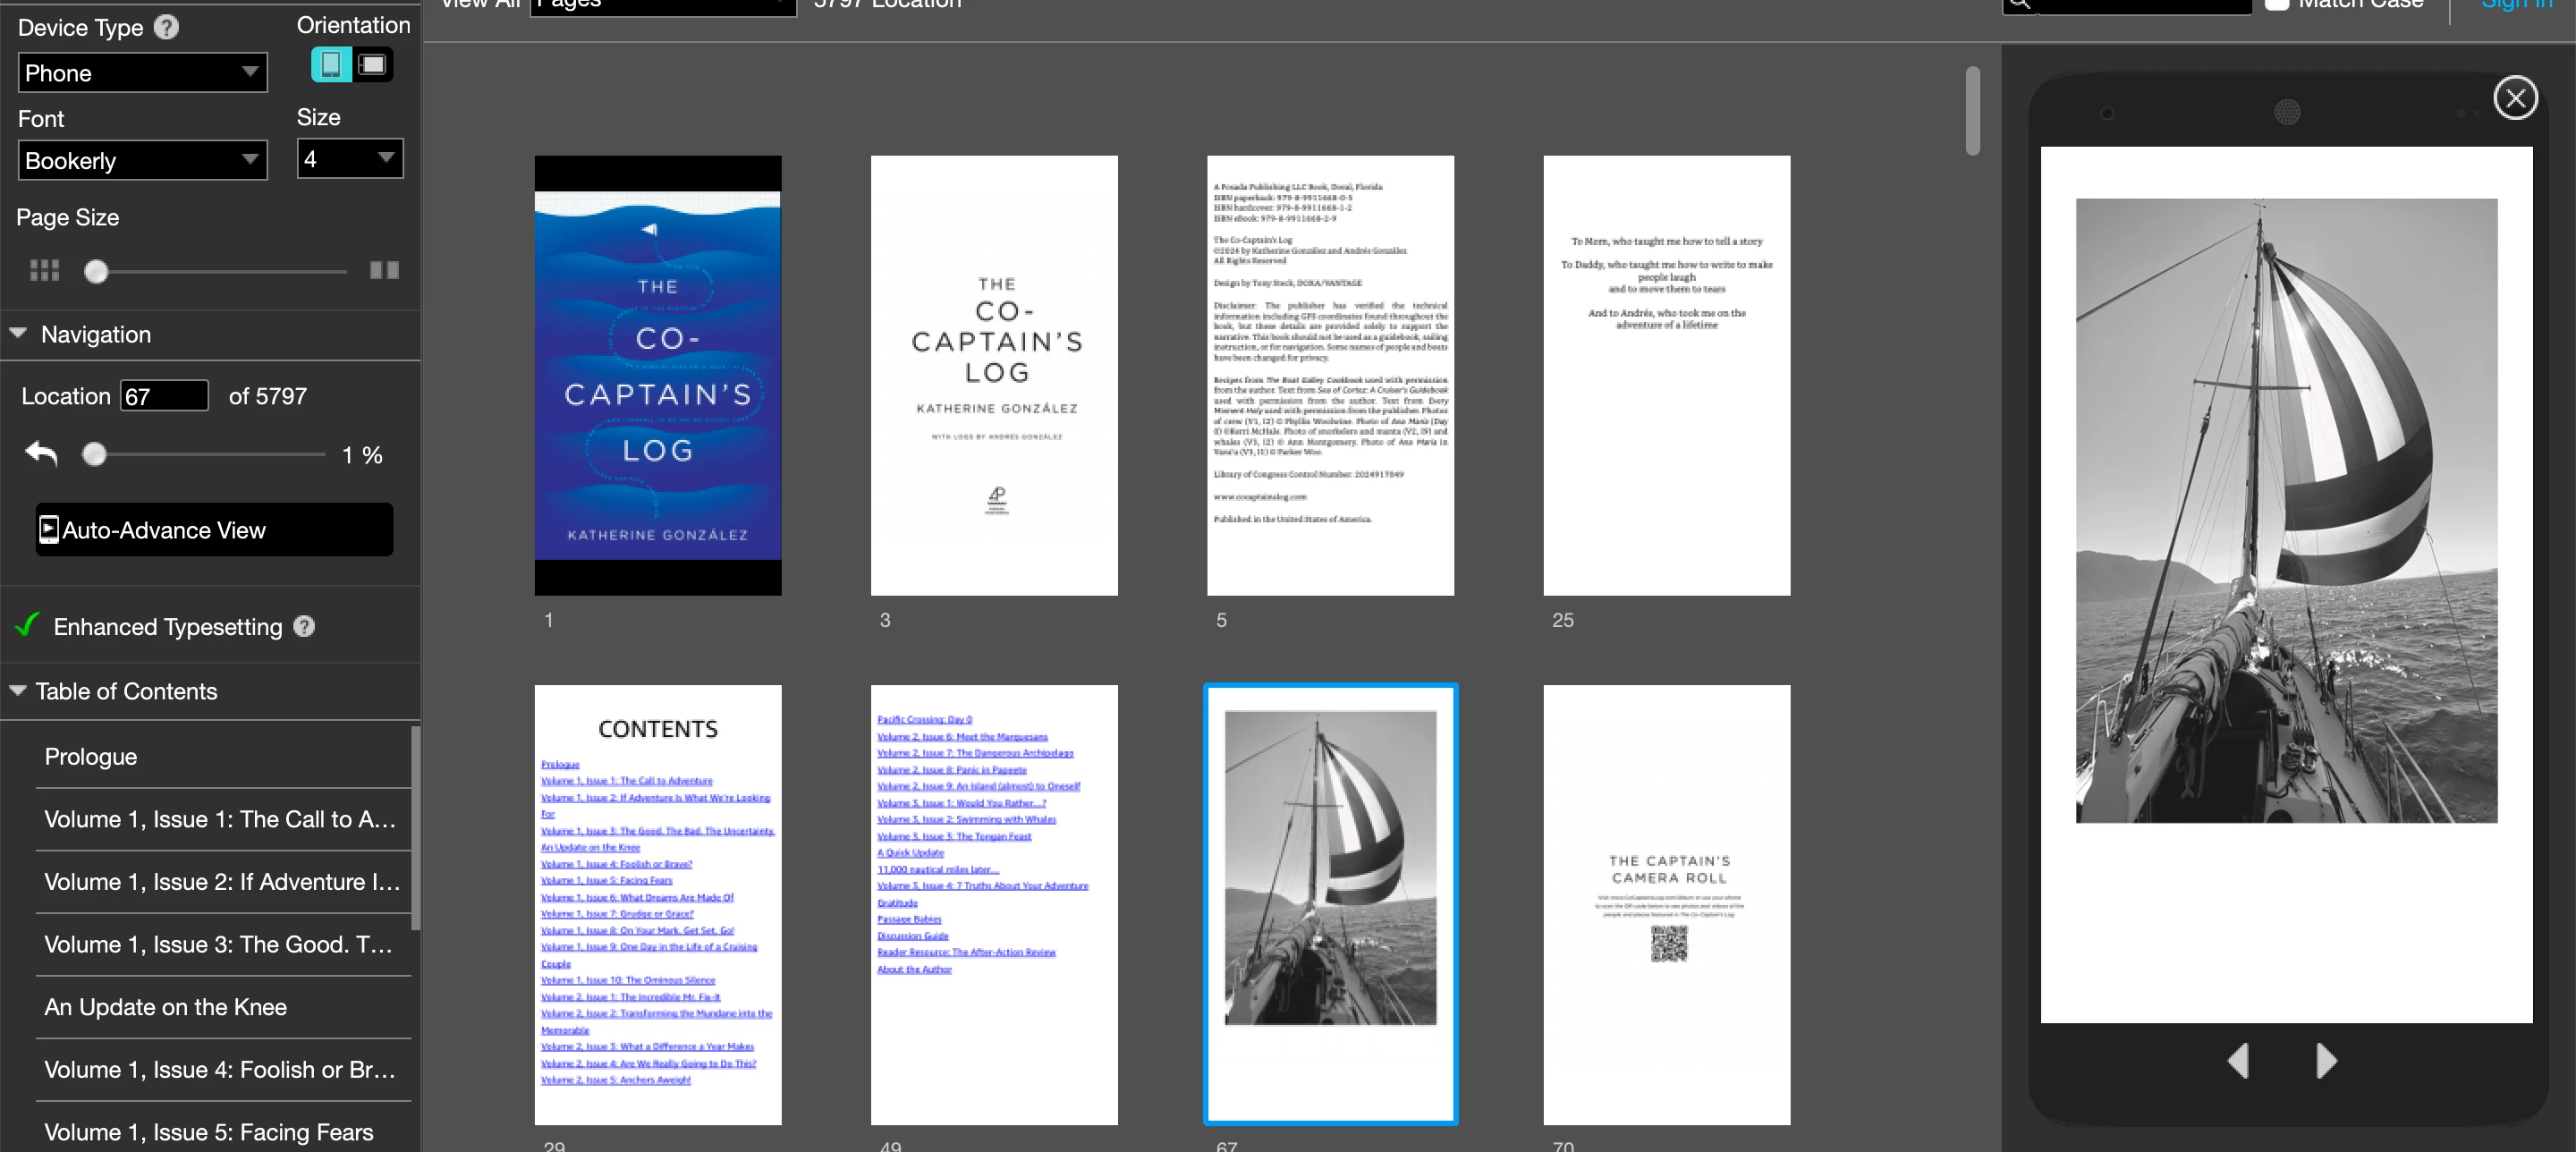Image resolution: width=2576 pixels, height=1152 pixels.
Task: Go to next page in preview
Action: click(x=2326, y=1060)
